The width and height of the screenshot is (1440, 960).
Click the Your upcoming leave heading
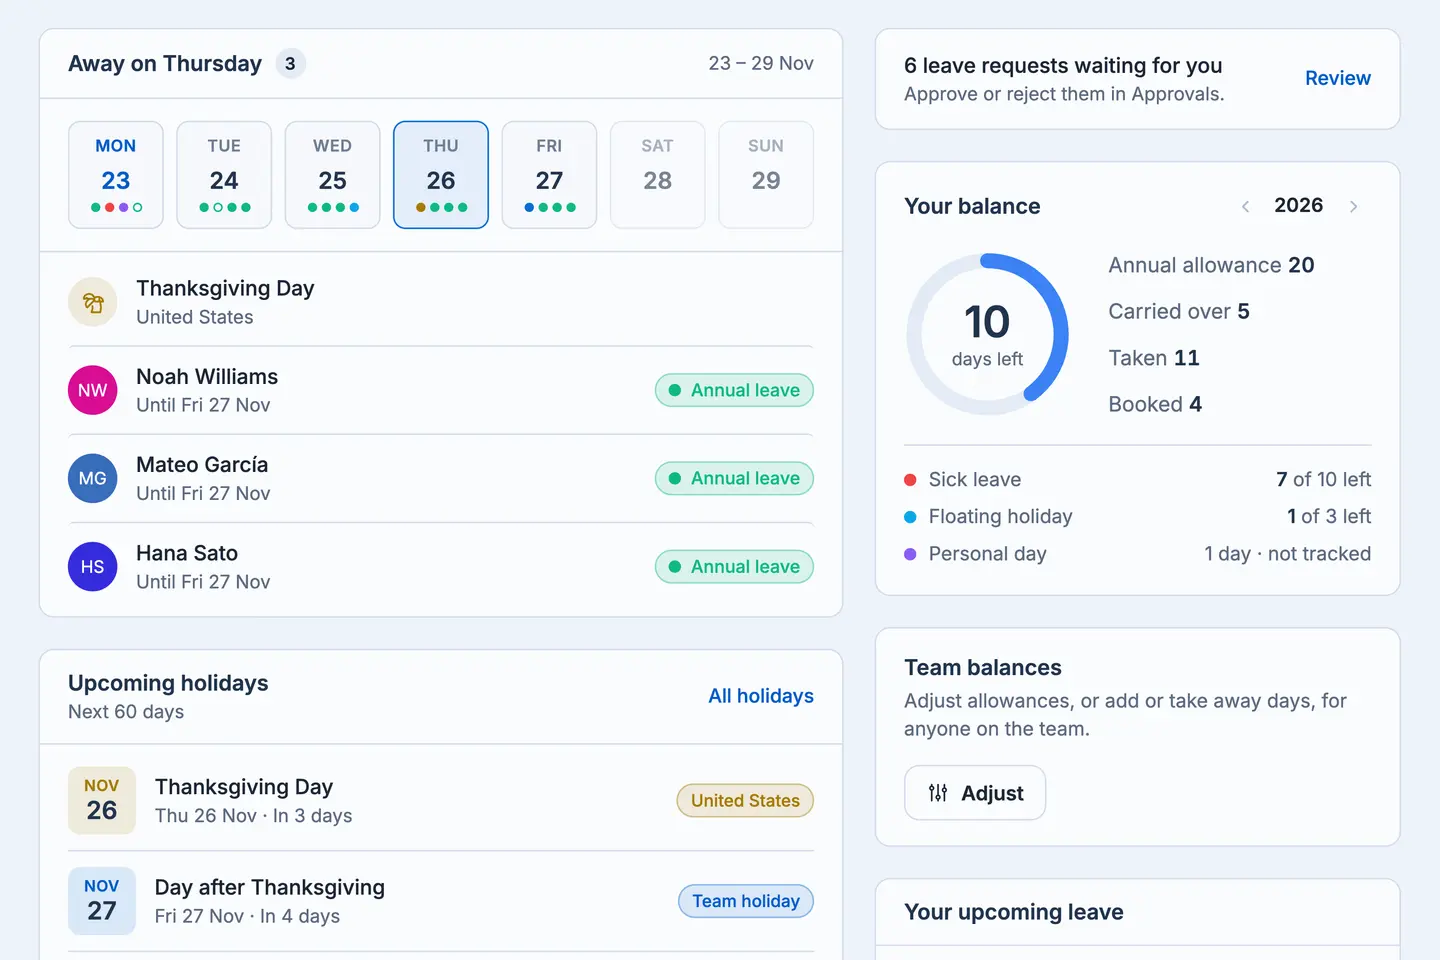(x=1014, y=912)
